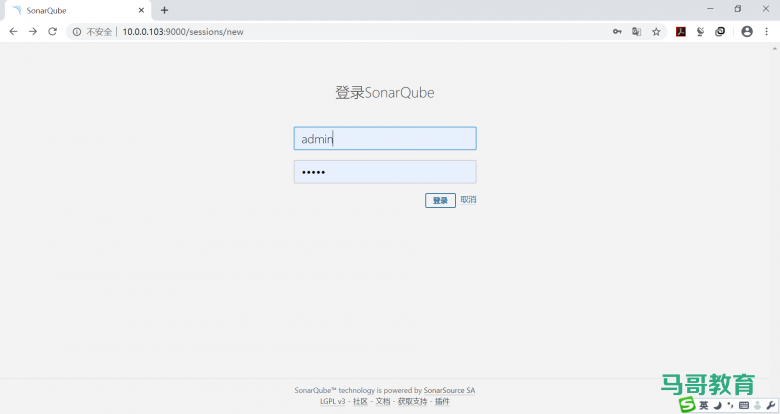This screenshot has width=780, height=414.
Task: Open the LGPL v3 license link
Action: pyautogui.click(x=332, y=401)
